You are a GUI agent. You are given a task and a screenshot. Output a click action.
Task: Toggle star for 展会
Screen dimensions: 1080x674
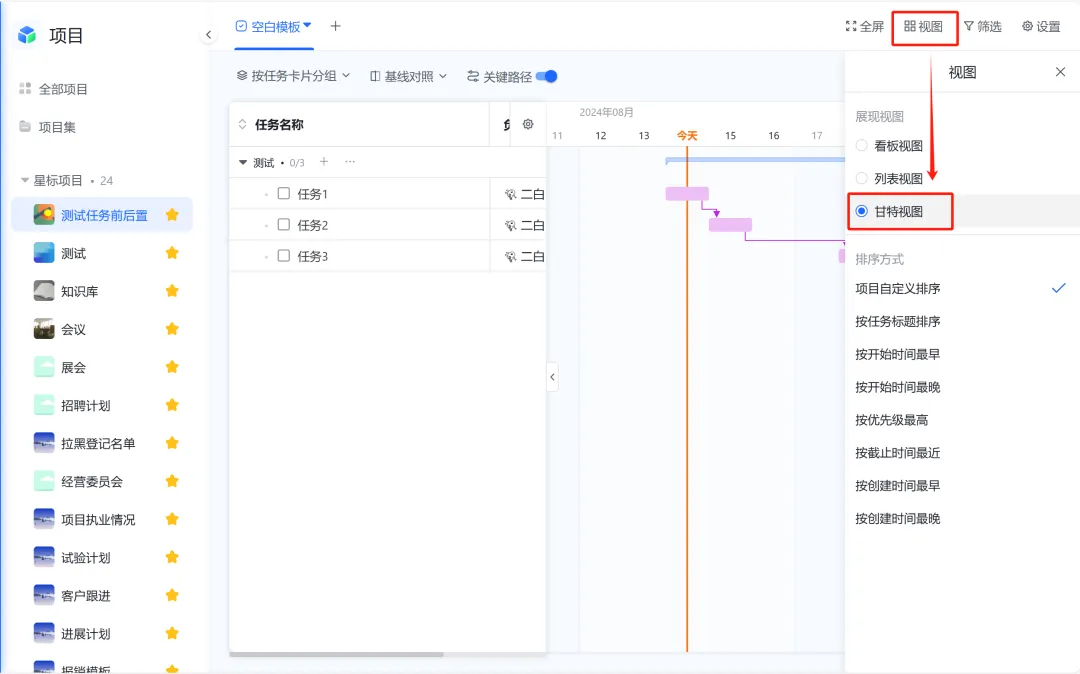[x=172, y=367]
